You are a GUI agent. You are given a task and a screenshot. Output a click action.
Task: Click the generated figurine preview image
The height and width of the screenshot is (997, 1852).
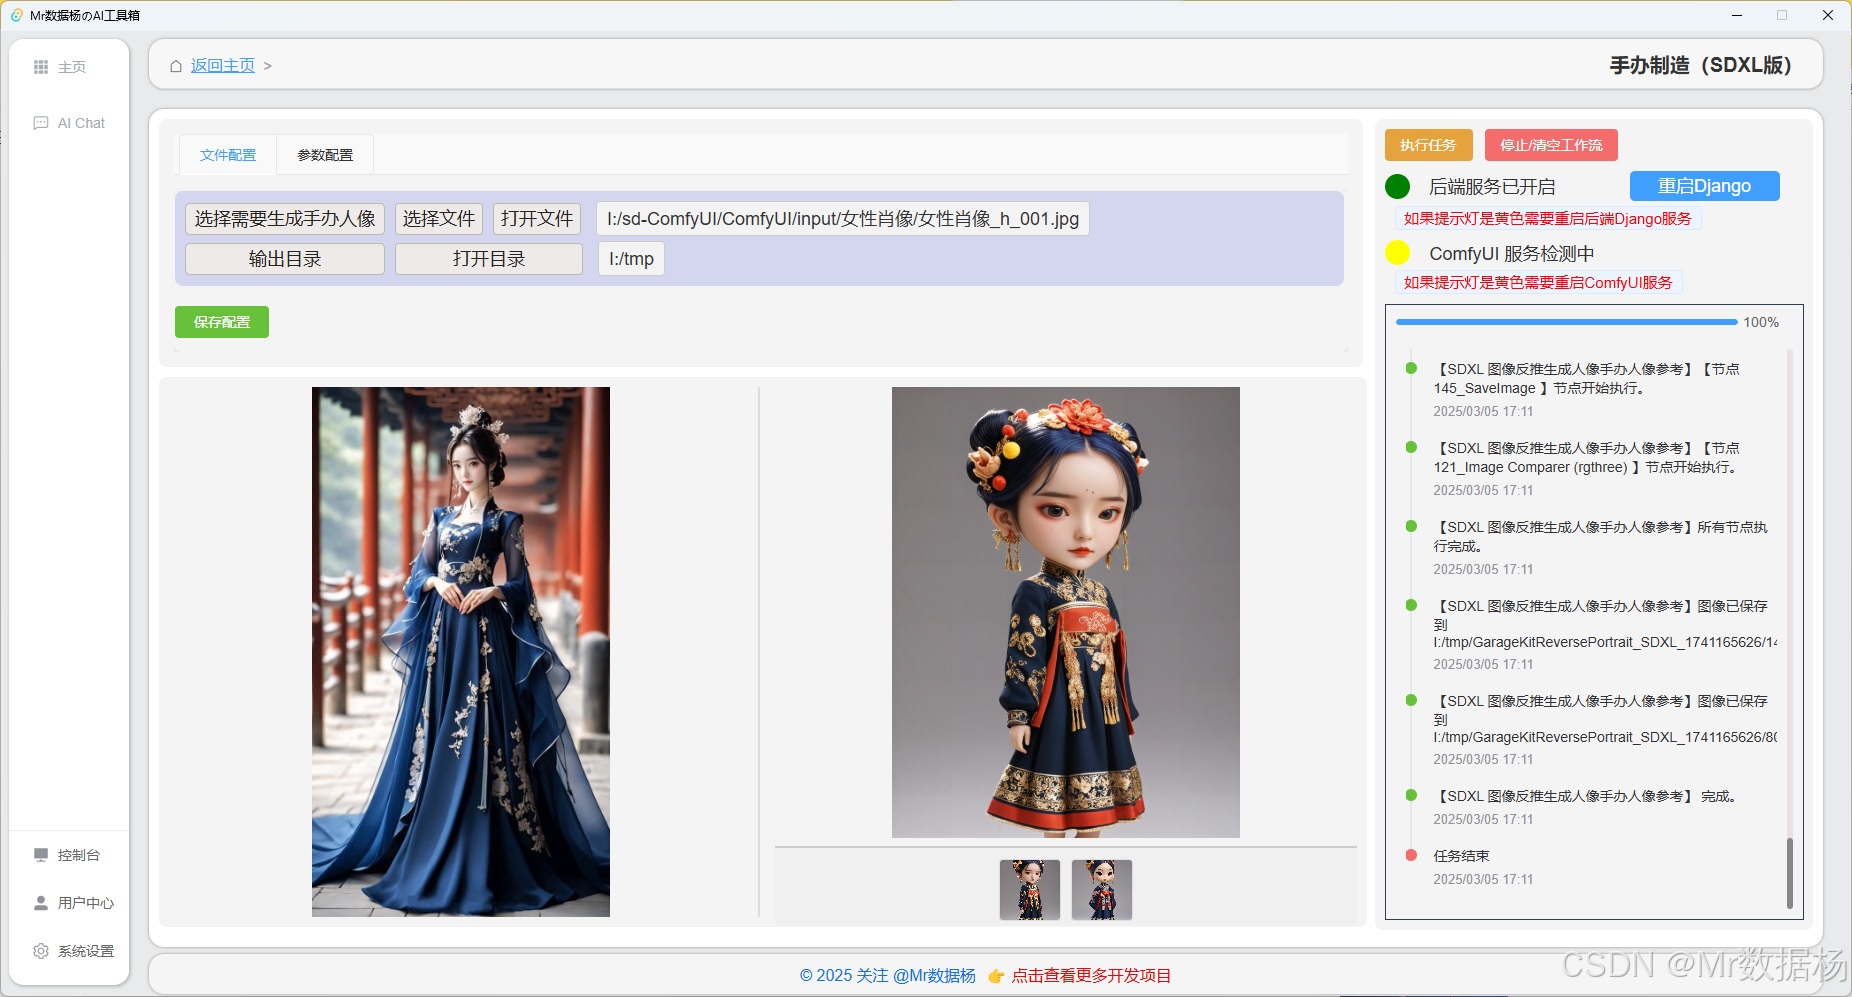(1066, 612)
